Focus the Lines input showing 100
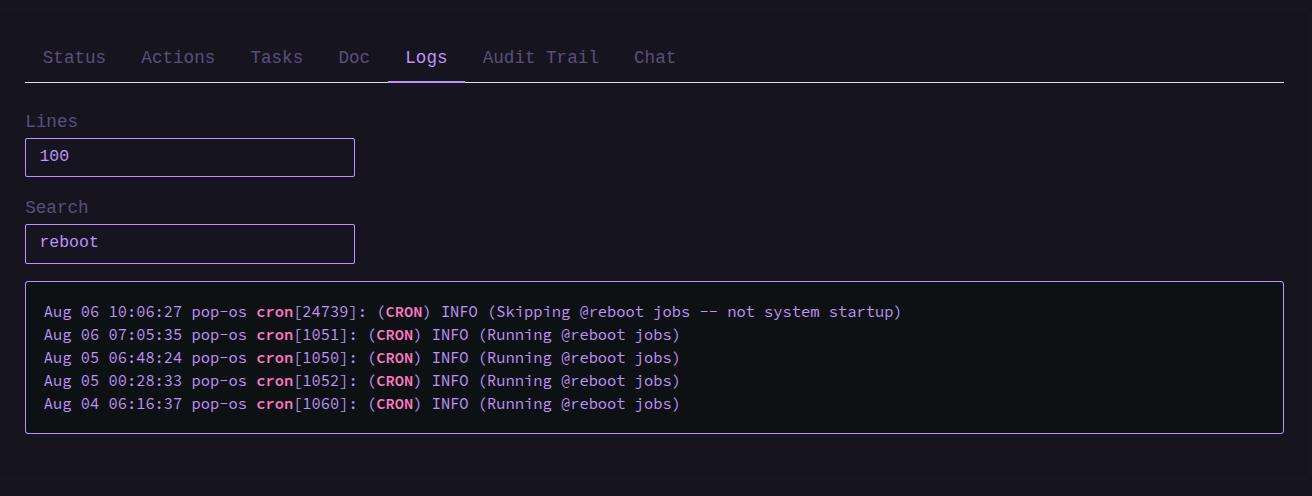This screenshot has height=496, width=1312. coord(190,157)
